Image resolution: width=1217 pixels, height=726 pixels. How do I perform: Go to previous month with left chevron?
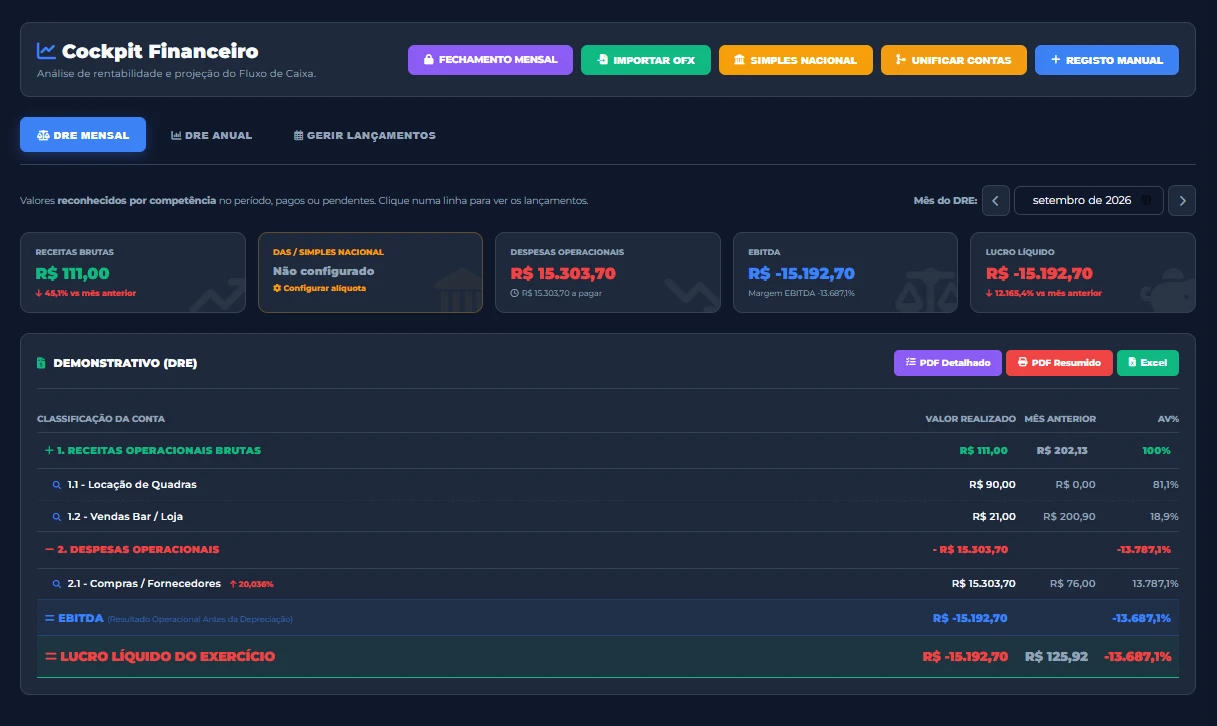click(x=995, y=200)
